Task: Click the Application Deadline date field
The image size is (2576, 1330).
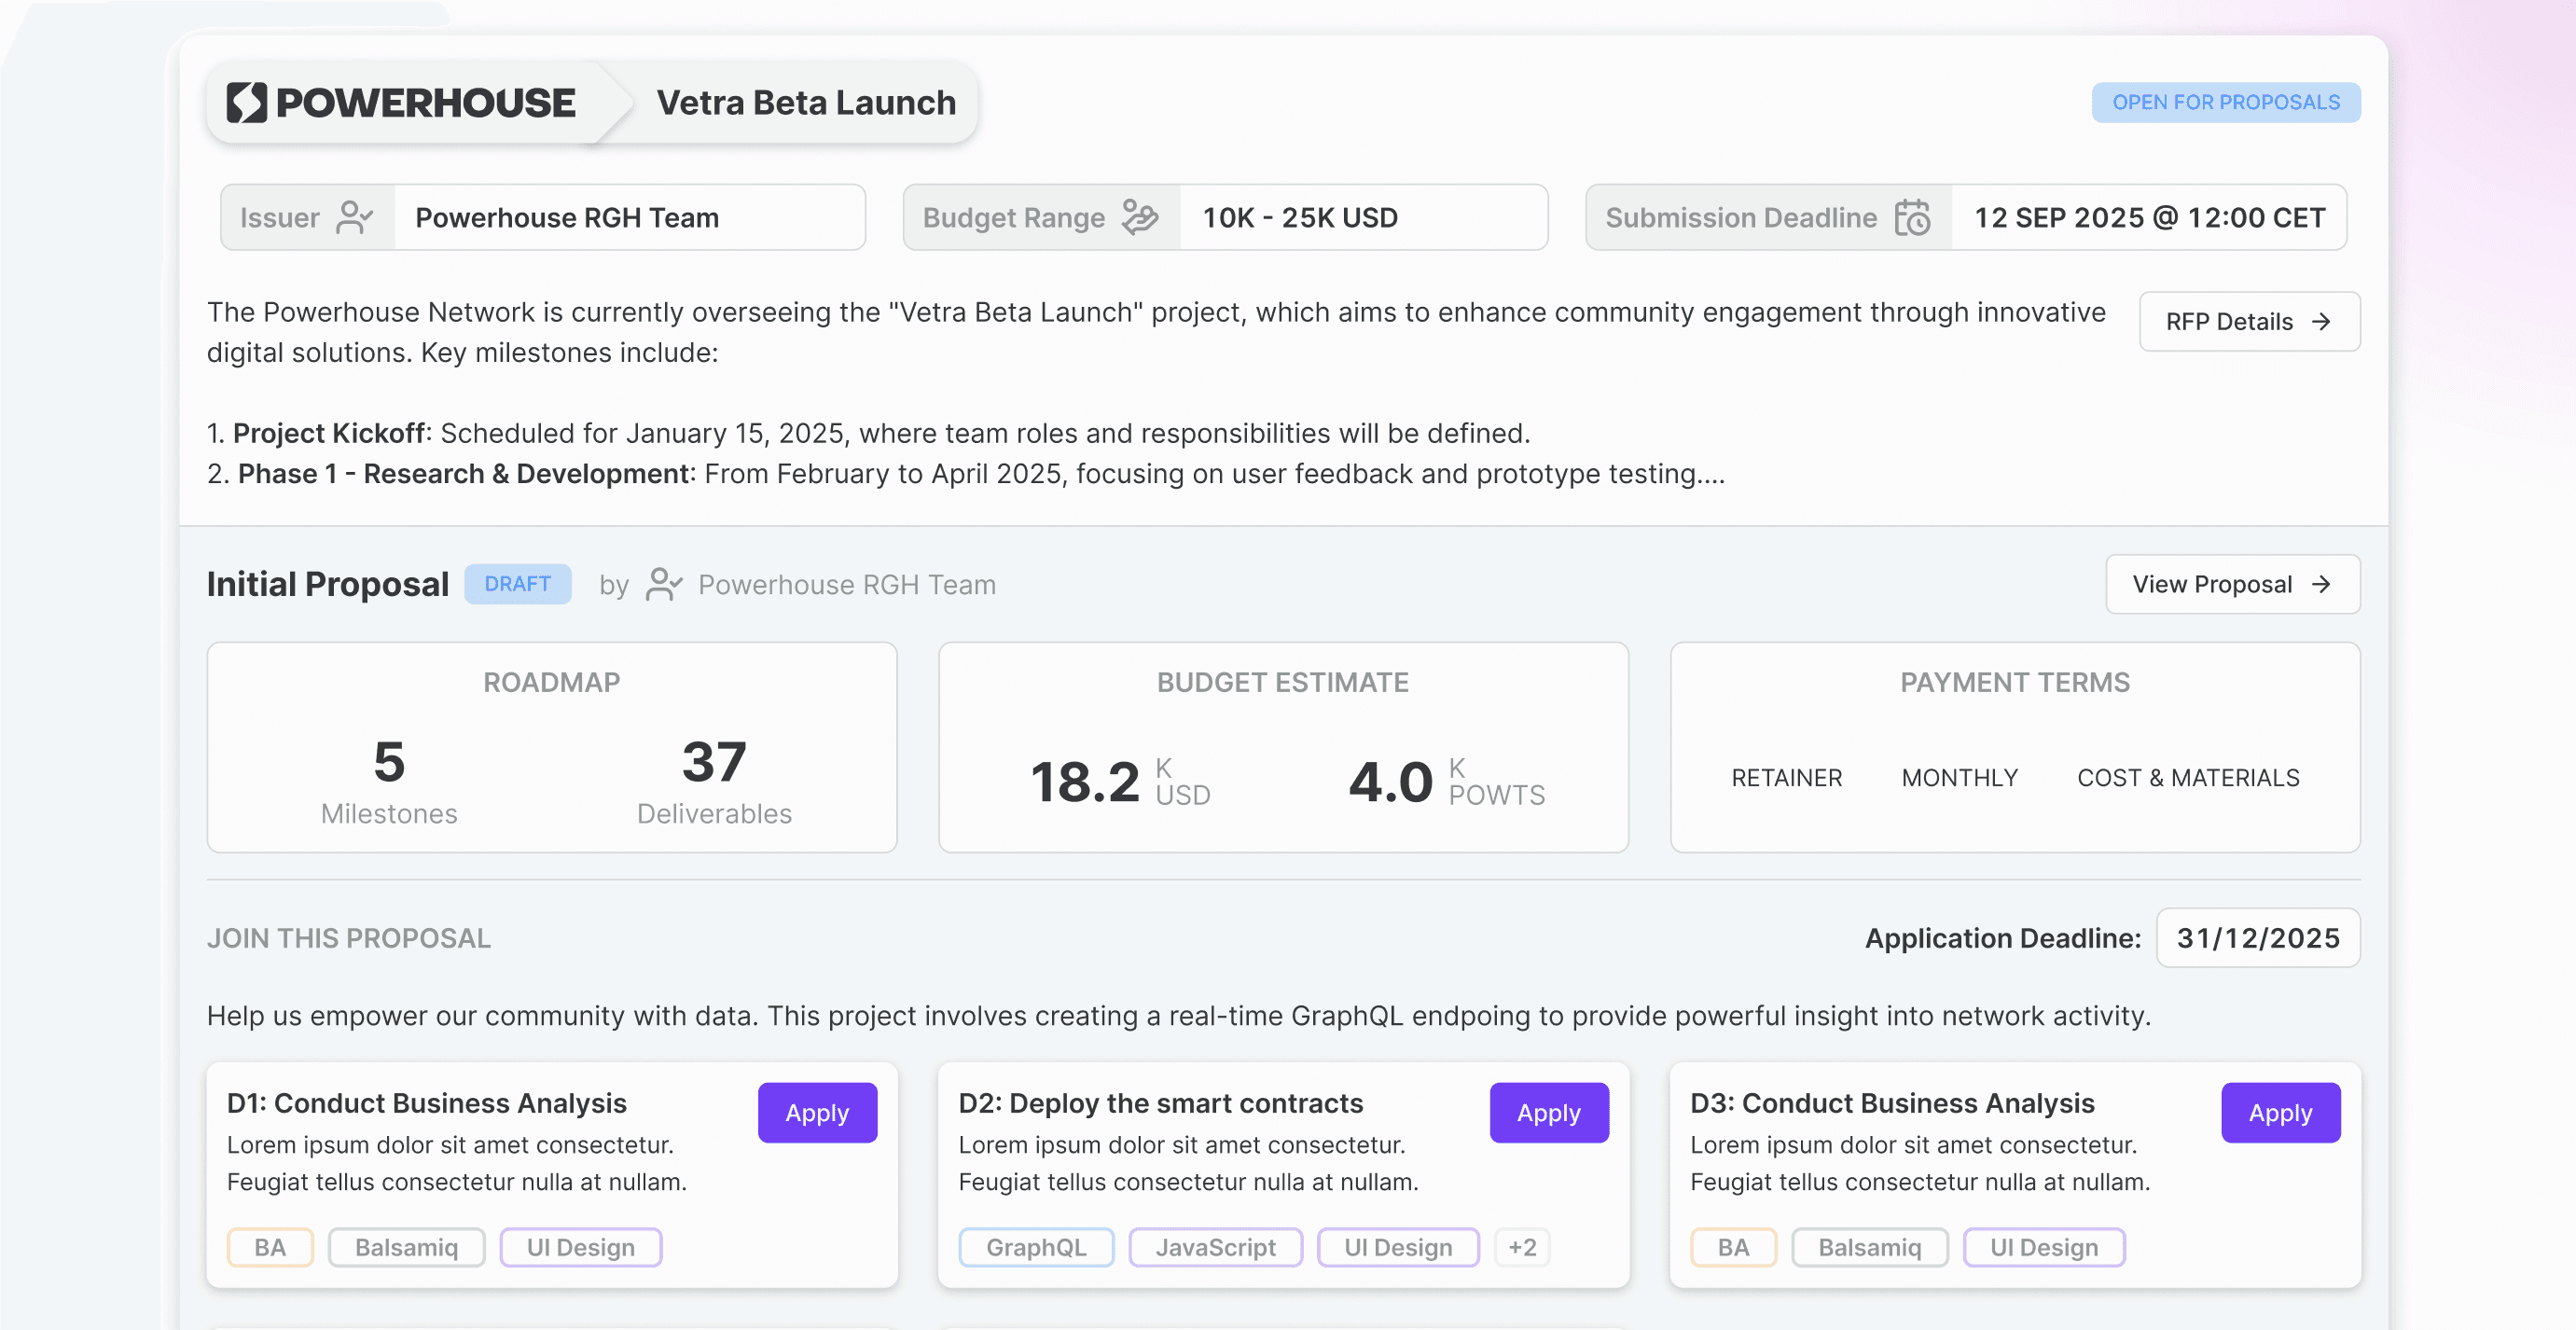Action: click(x=2257, y=938)
